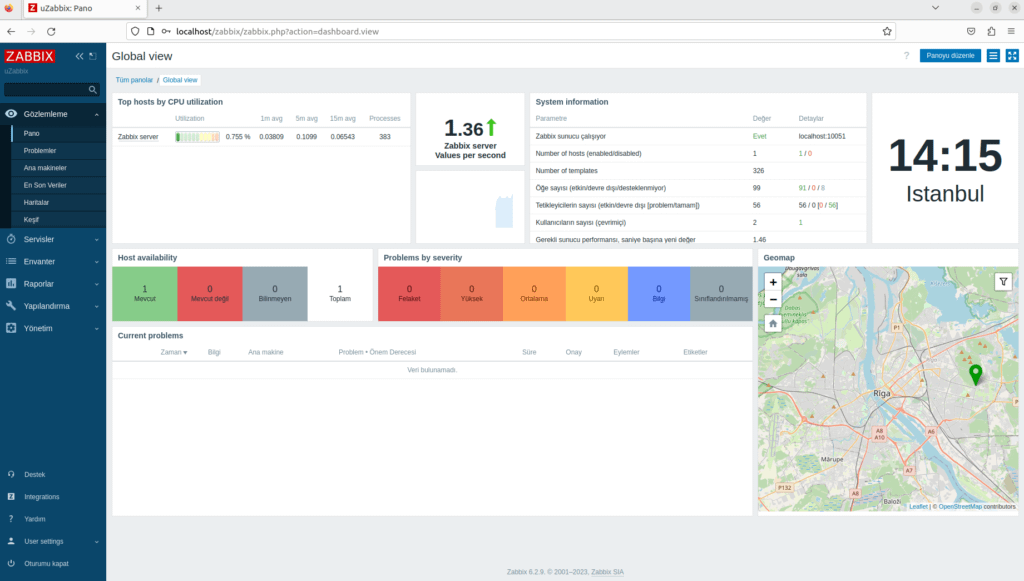Select En Son Veriler menu item

(x=44, y=185)
